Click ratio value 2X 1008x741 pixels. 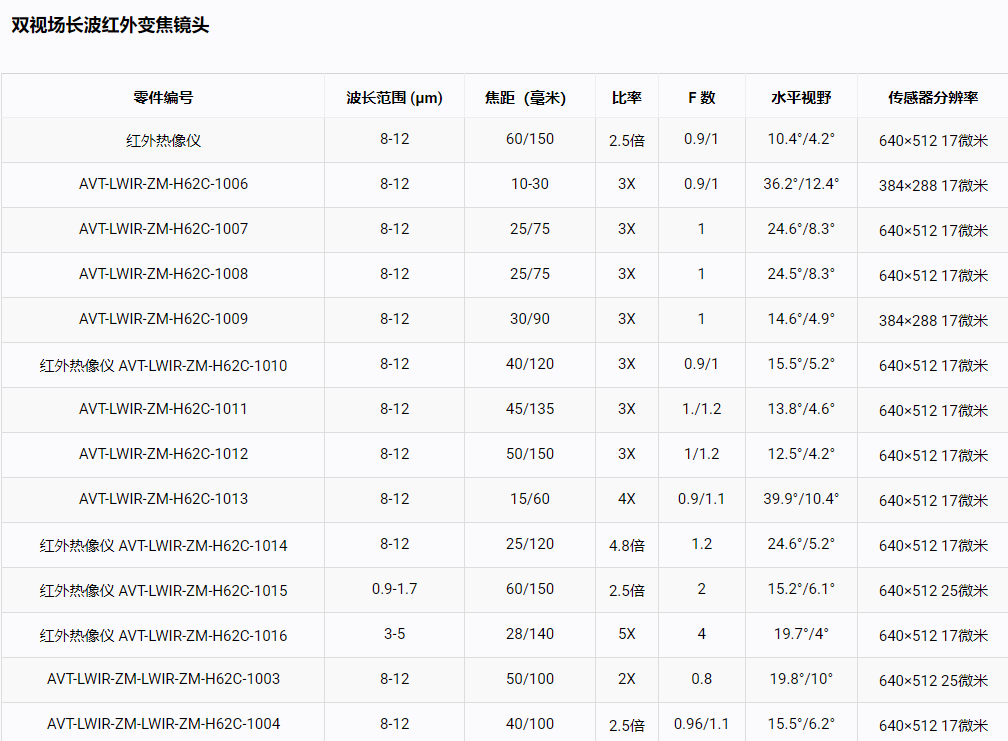pyautogui.click(x=627, y=679)
